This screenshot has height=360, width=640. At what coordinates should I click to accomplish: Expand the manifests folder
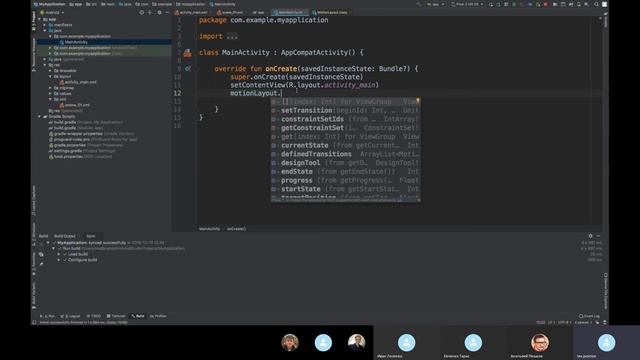[x=45, y=25]
